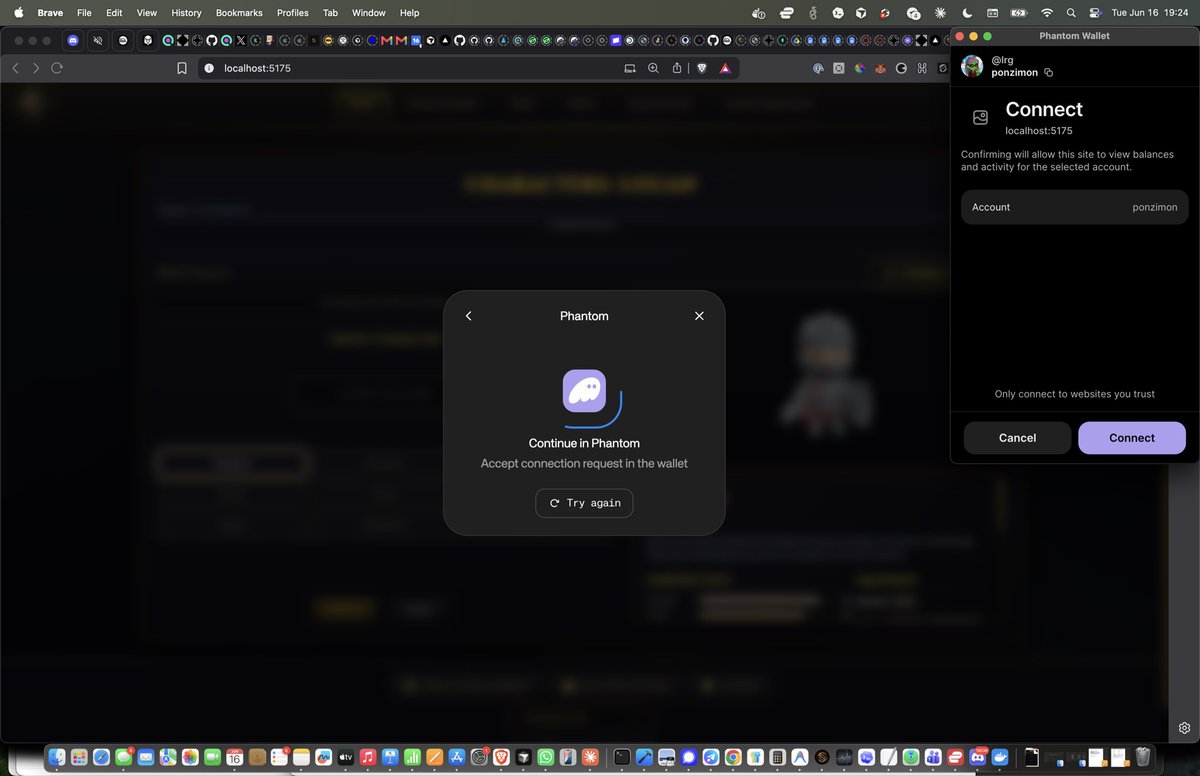1200x776 pixels.
Task: Open the View menu
Action: point(147,13)
